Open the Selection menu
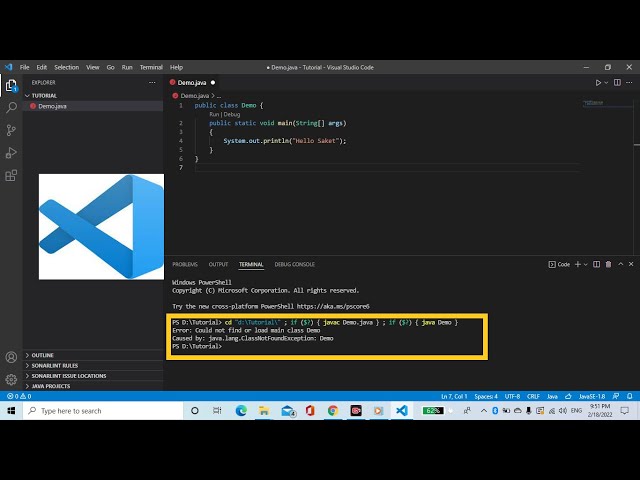The image size is (640, 480). 67,67
